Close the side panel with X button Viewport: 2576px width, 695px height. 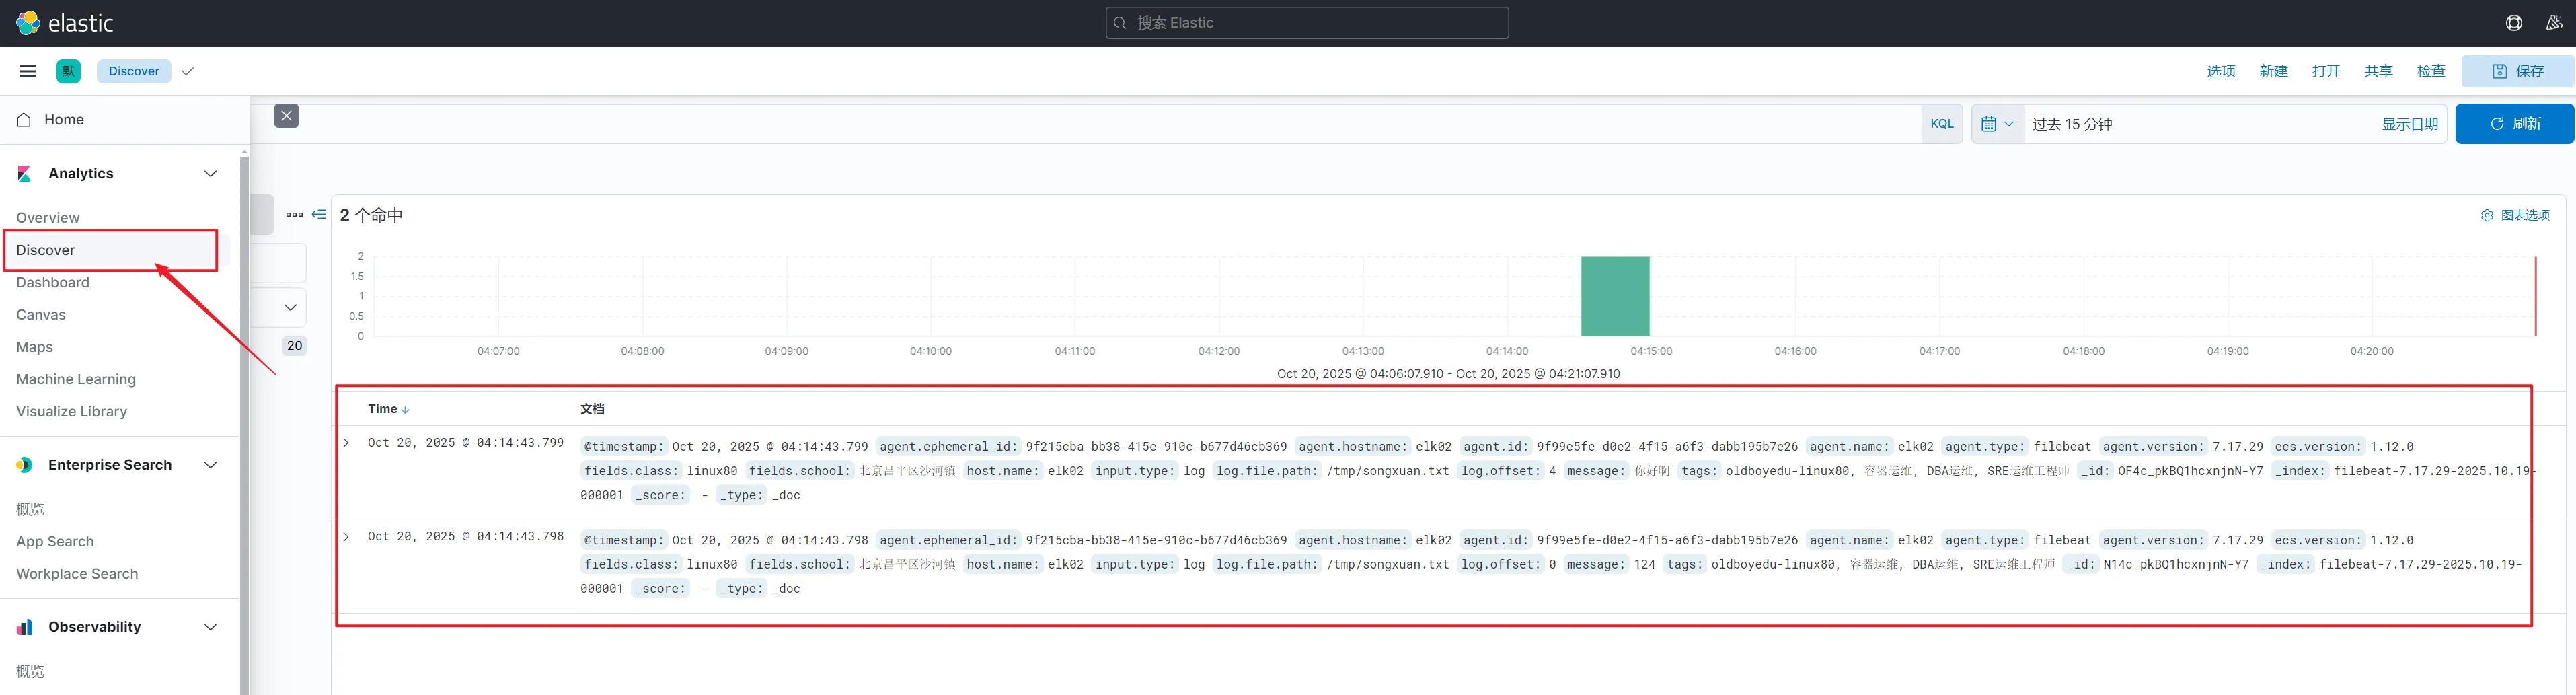[x=287, y=116]
